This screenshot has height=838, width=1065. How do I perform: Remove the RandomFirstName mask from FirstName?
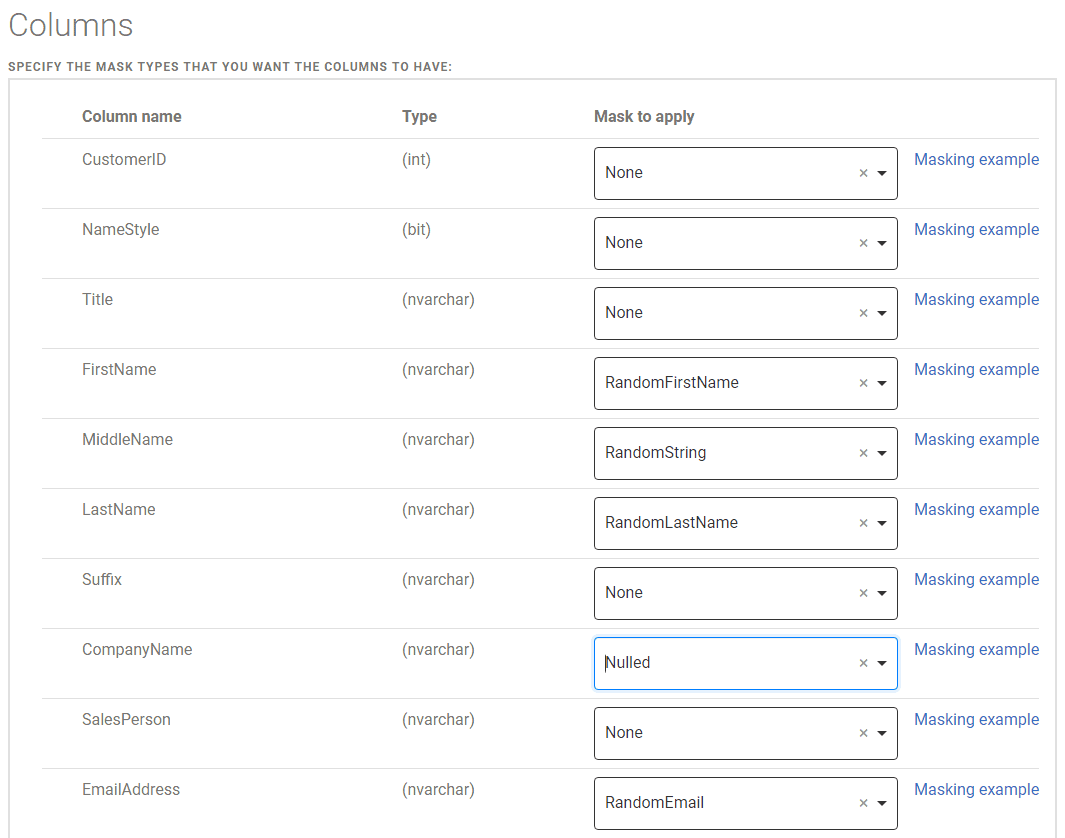pyautogui.click(x=862, y=383)
